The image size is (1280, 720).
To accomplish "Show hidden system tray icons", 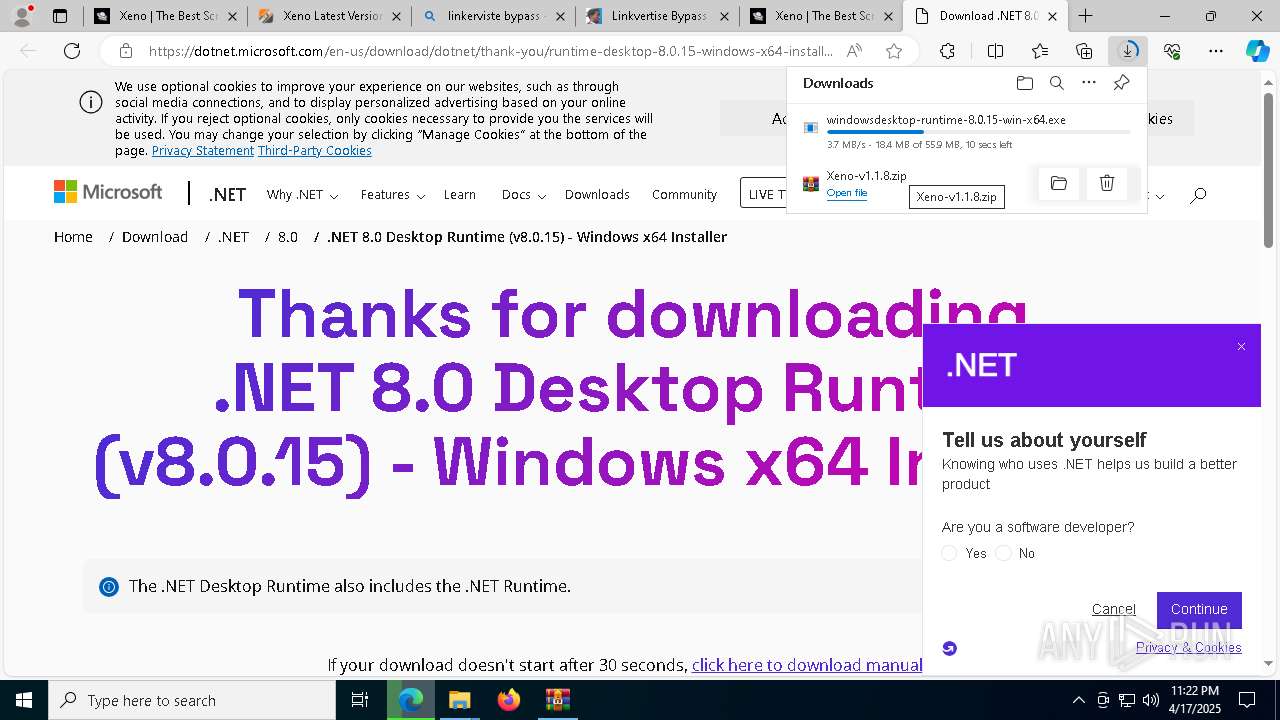I will point(1078,700).
